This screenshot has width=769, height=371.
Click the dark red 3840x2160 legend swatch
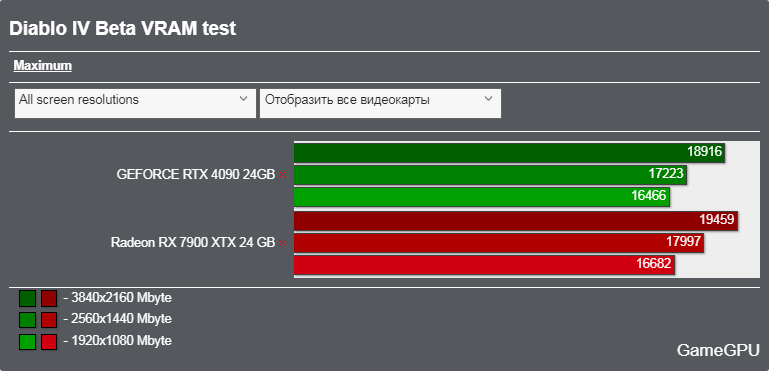49,298
